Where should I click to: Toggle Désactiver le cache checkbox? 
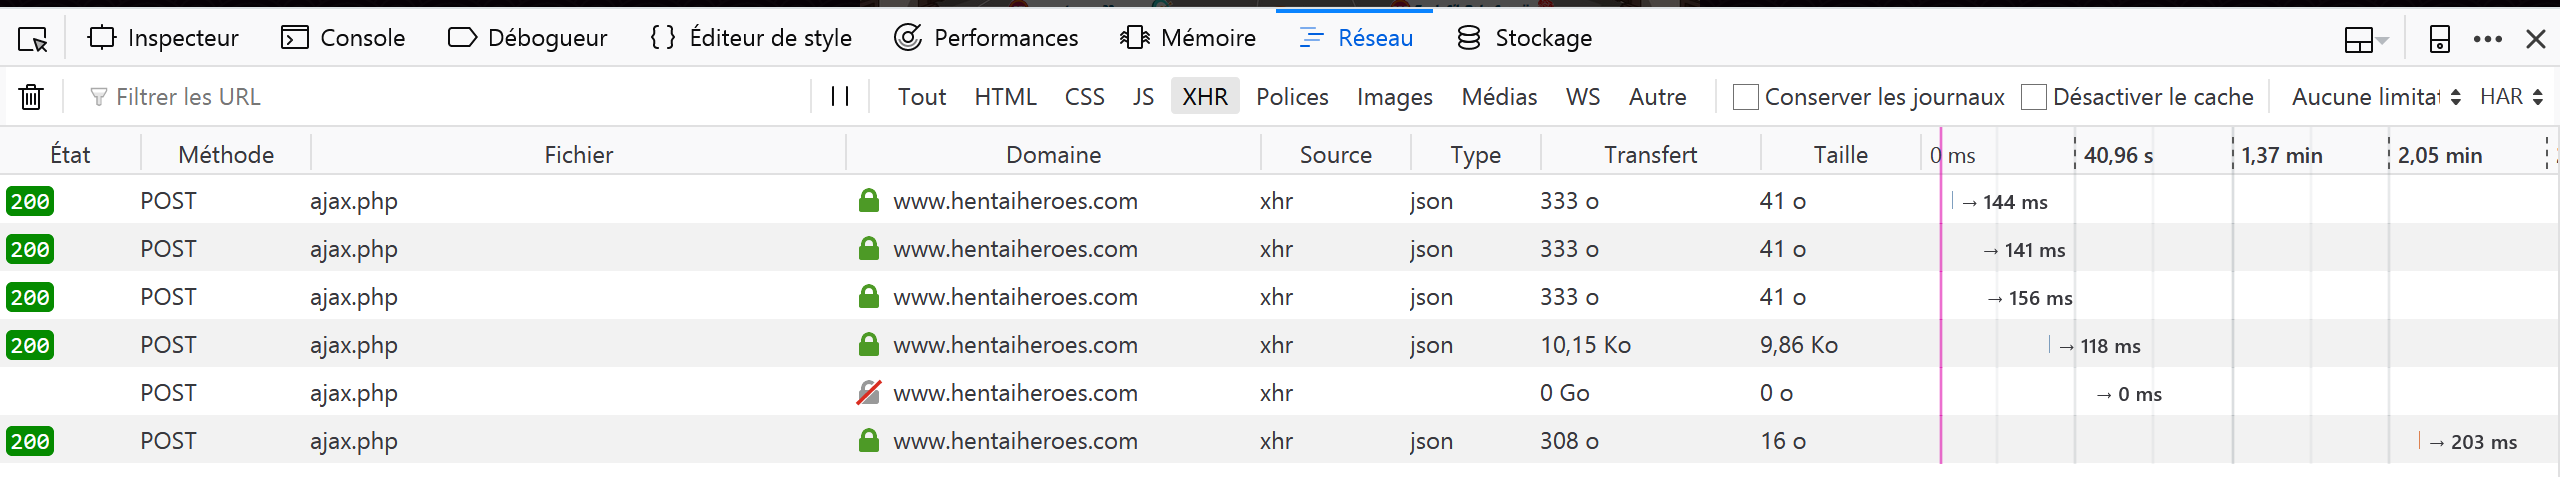point(2033,97)
